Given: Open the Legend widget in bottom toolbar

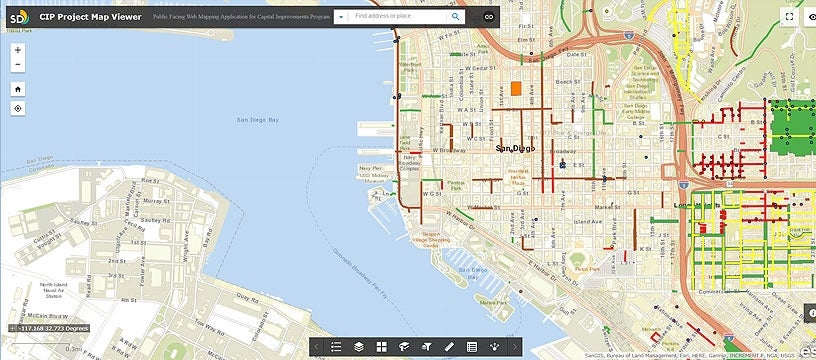Looking at the screenshot, I should 336,347.
